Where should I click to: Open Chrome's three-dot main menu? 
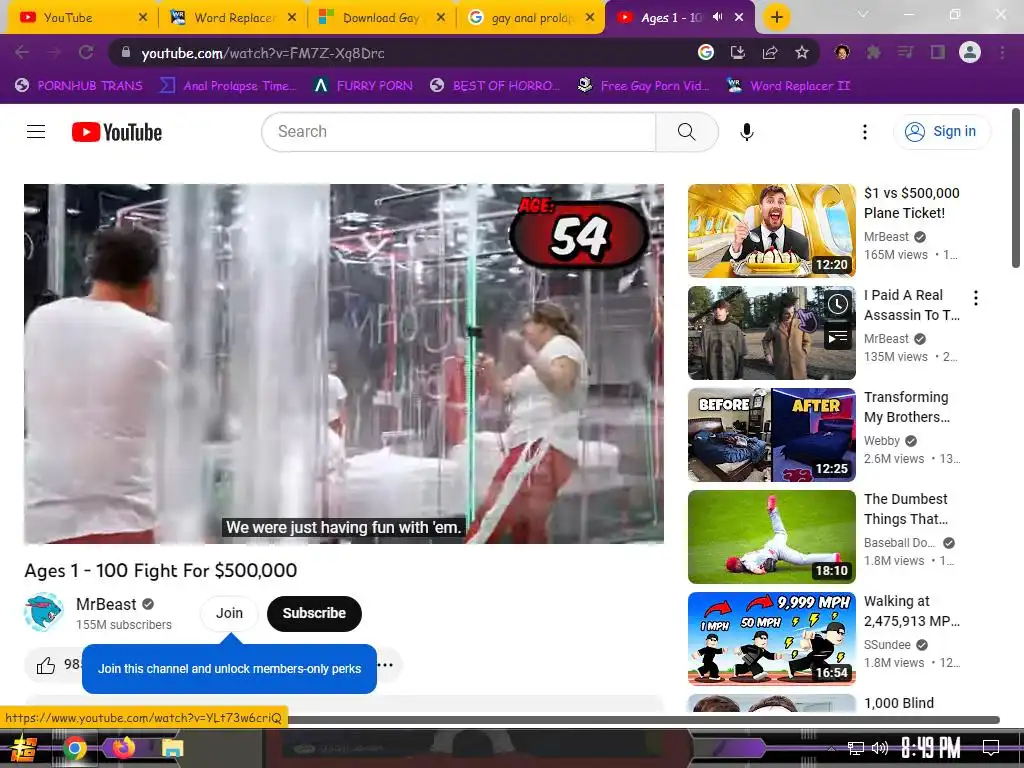click(x=1002, y=52)
